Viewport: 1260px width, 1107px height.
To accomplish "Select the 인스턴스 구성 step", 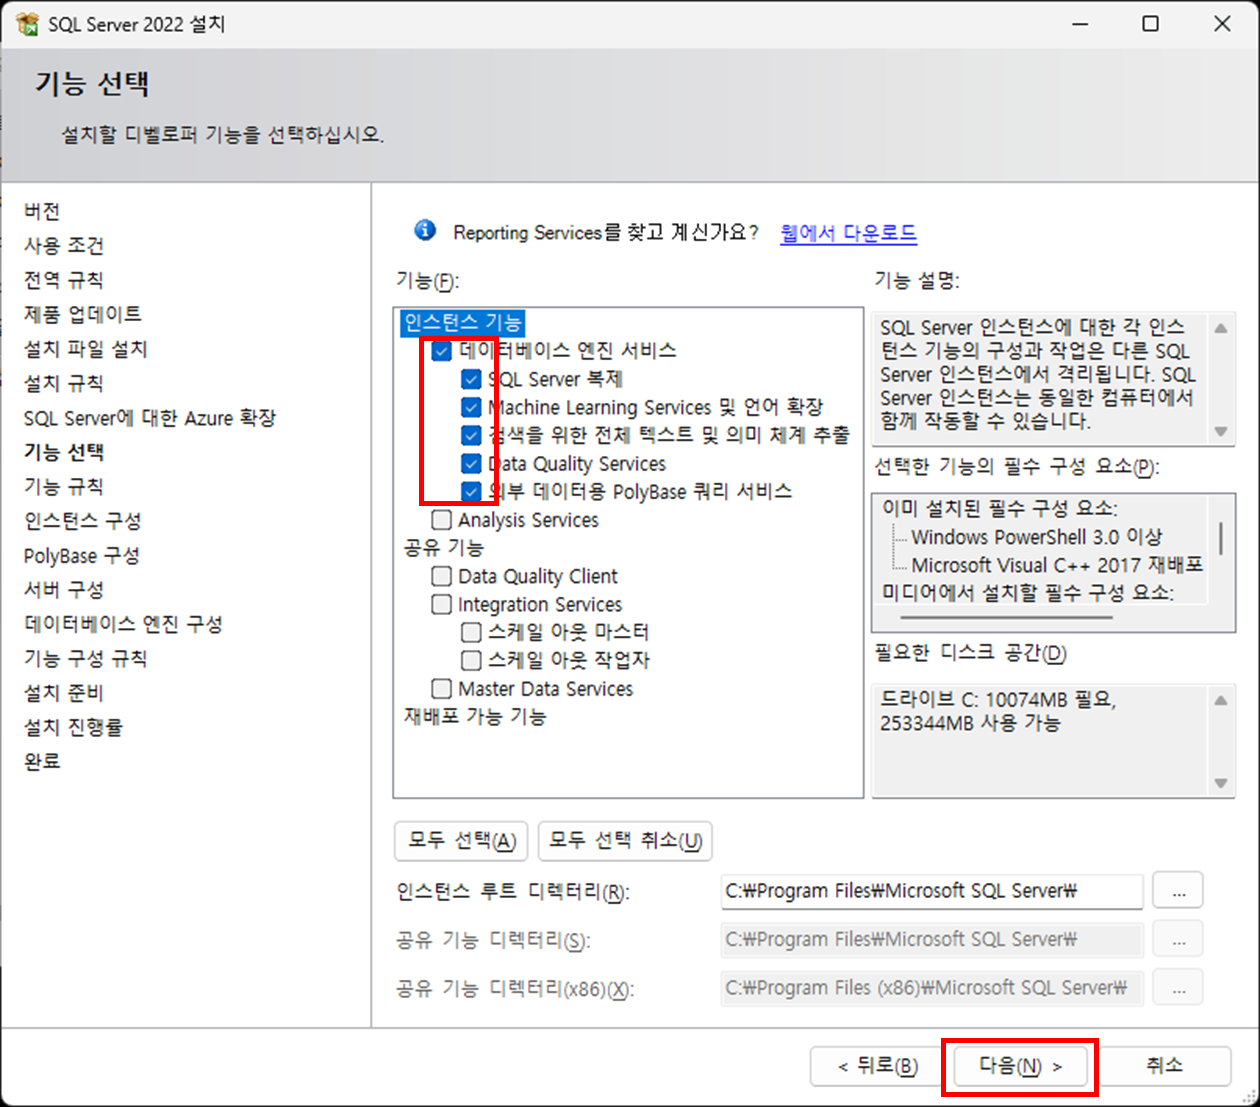I will (83, 521).
